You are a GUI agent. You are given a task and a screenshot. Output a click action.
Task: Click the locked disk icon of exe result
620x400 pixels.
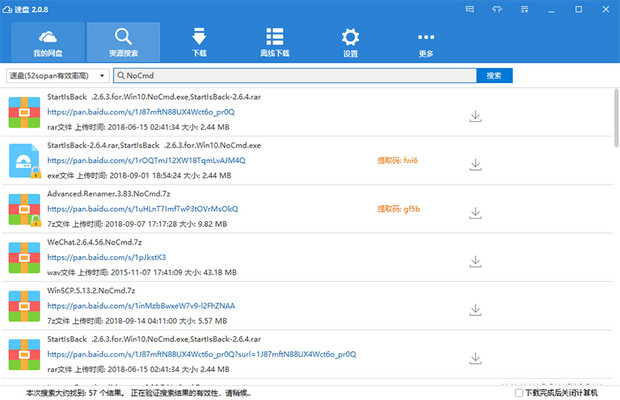pyautogui.click(x=25, y=161)
